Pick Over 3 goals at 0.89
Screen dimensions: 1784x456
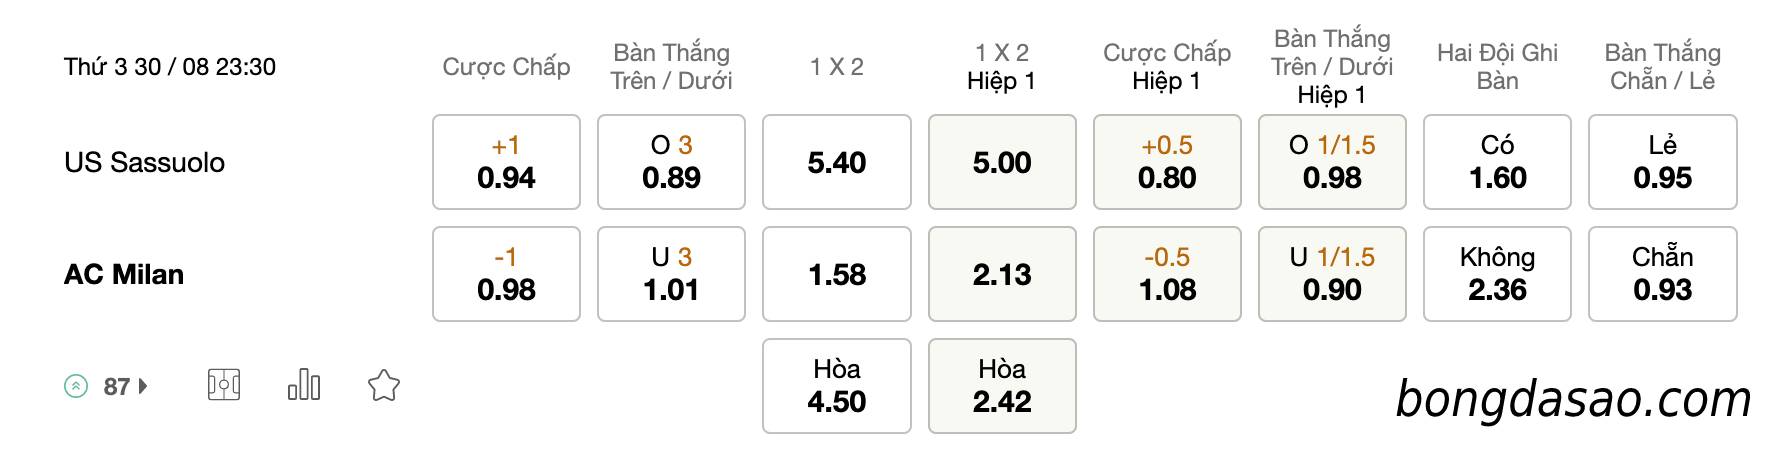(x=671, y=162)
